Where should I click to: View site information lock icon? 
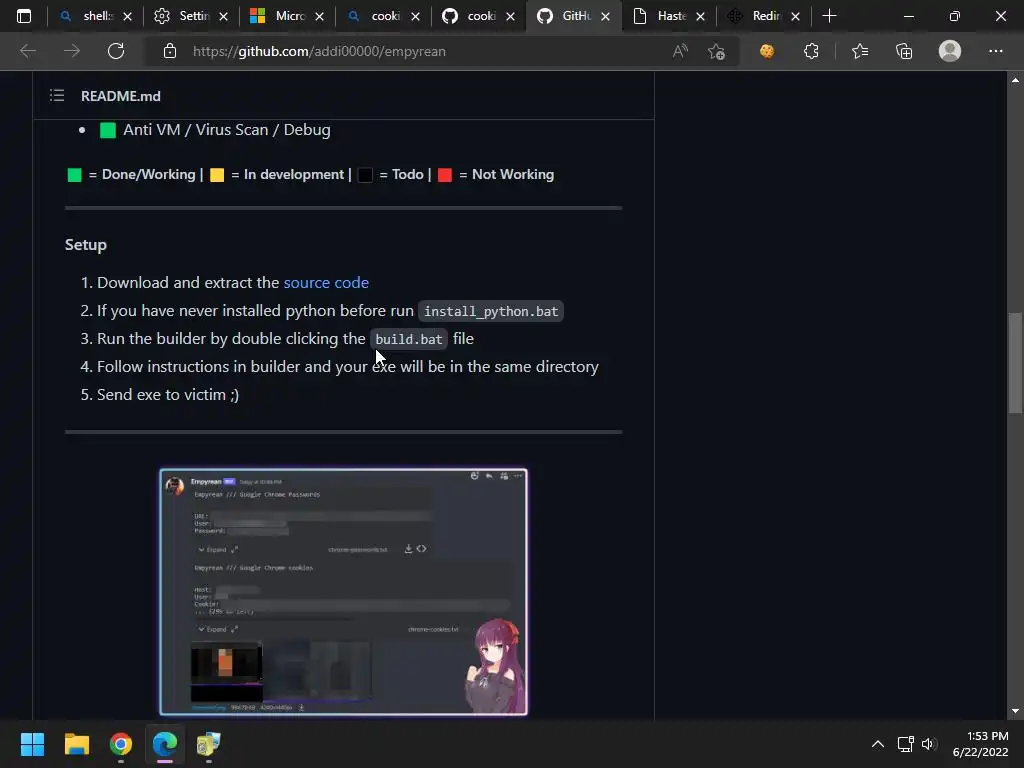(x=170, y=51)
